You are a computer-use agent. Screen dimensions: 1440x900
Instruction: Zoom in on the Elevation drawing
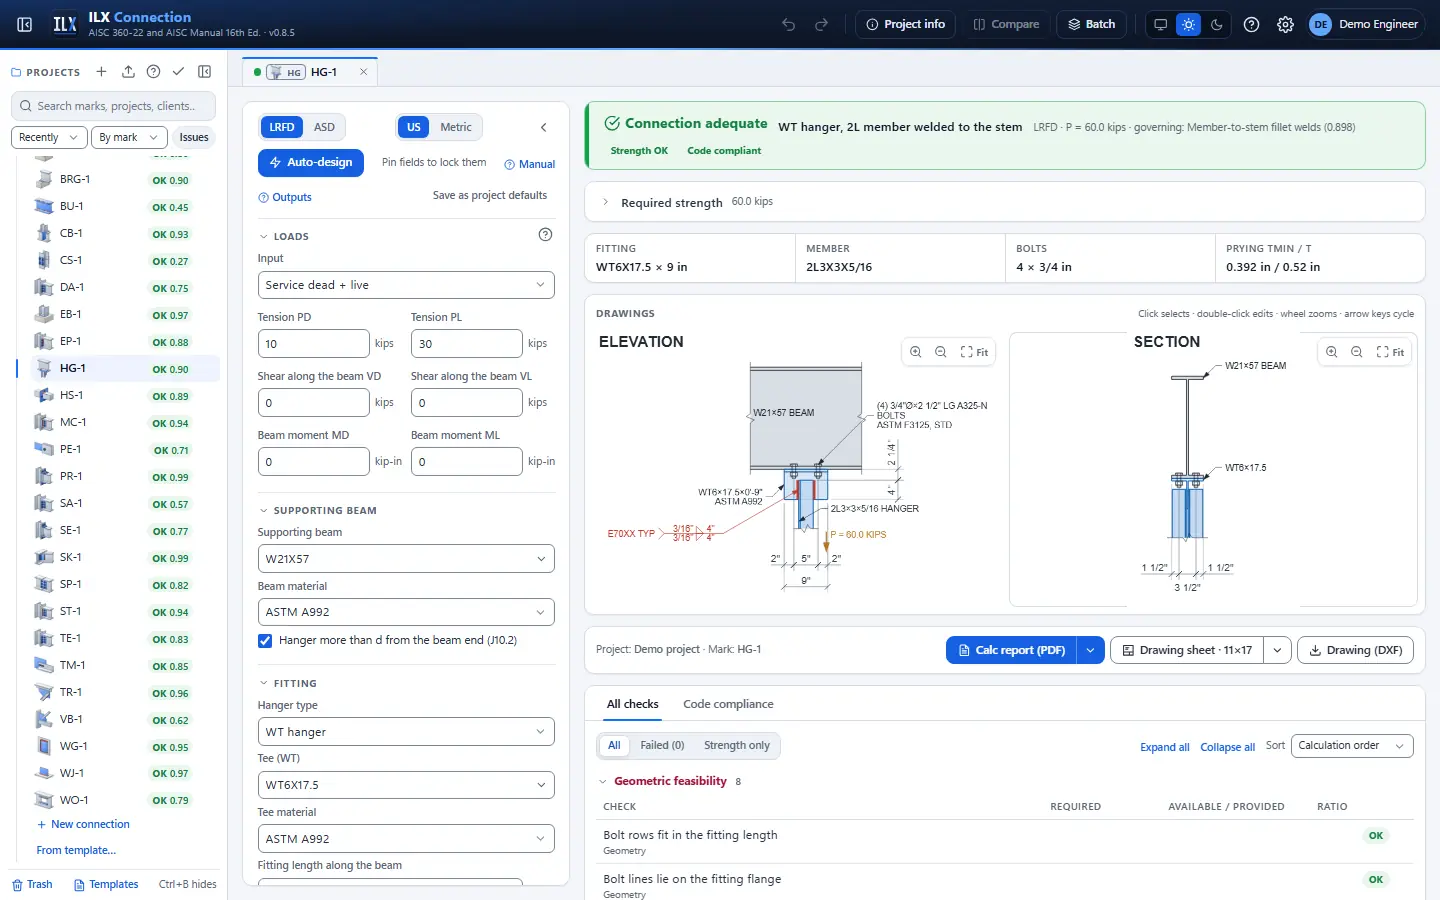pyautogui.click(x=915, y=352)
